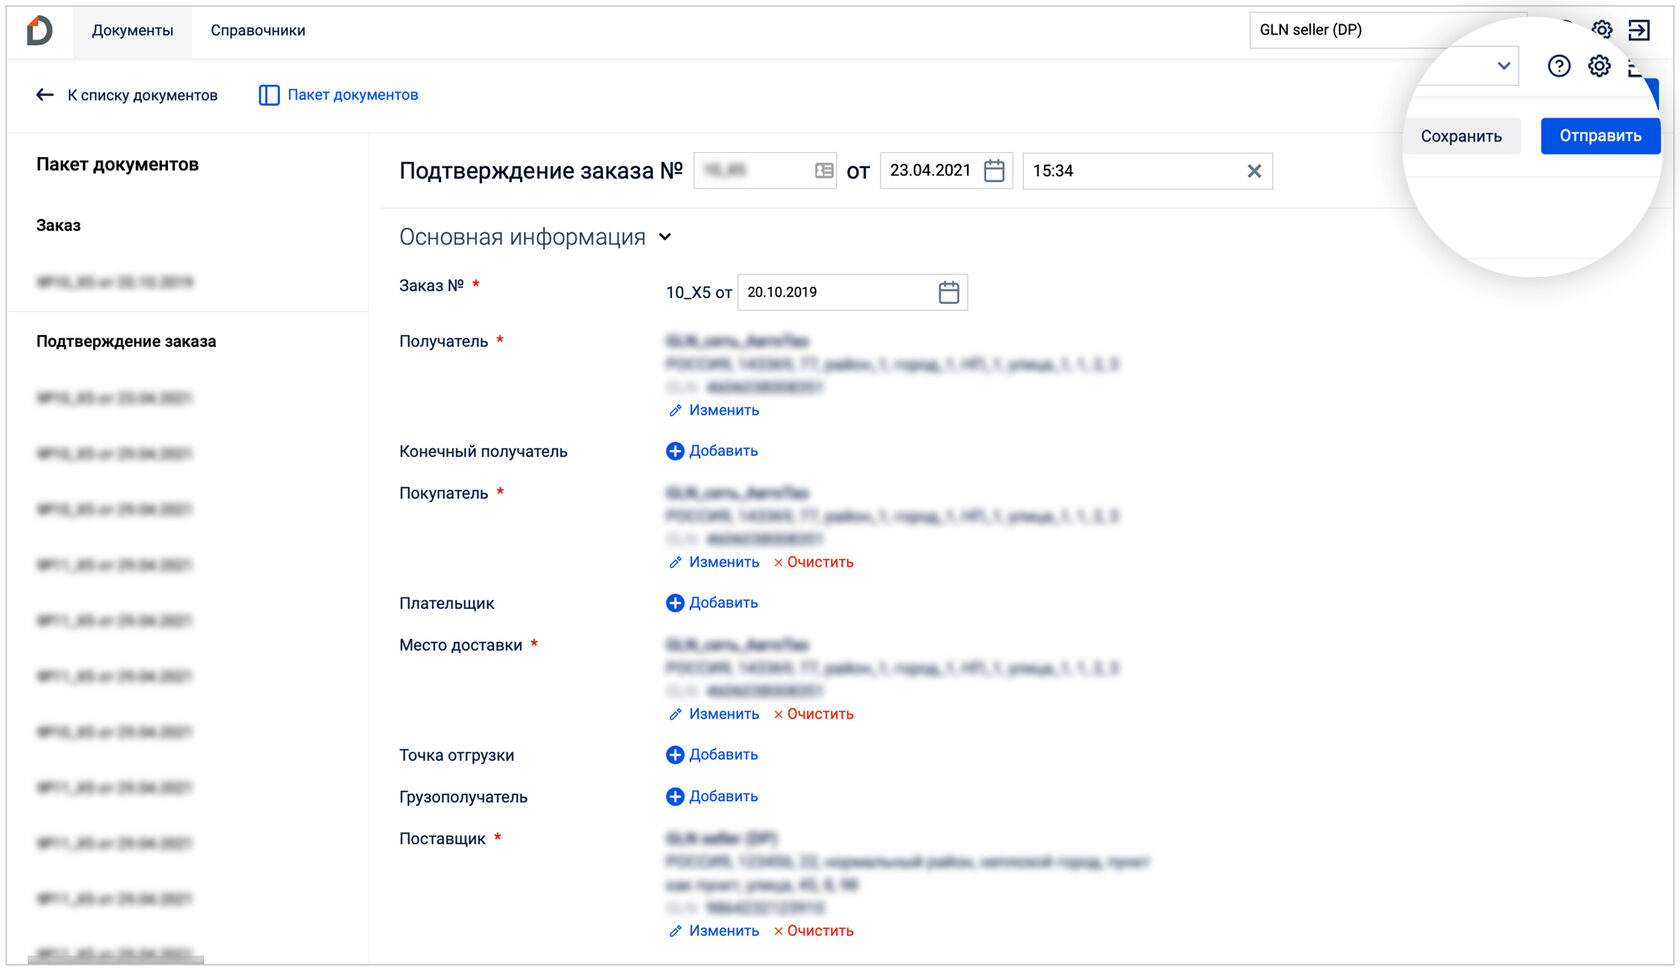Click the app logo in the header
Screen dimensions: 1680x980
click(x=39, y=30)
